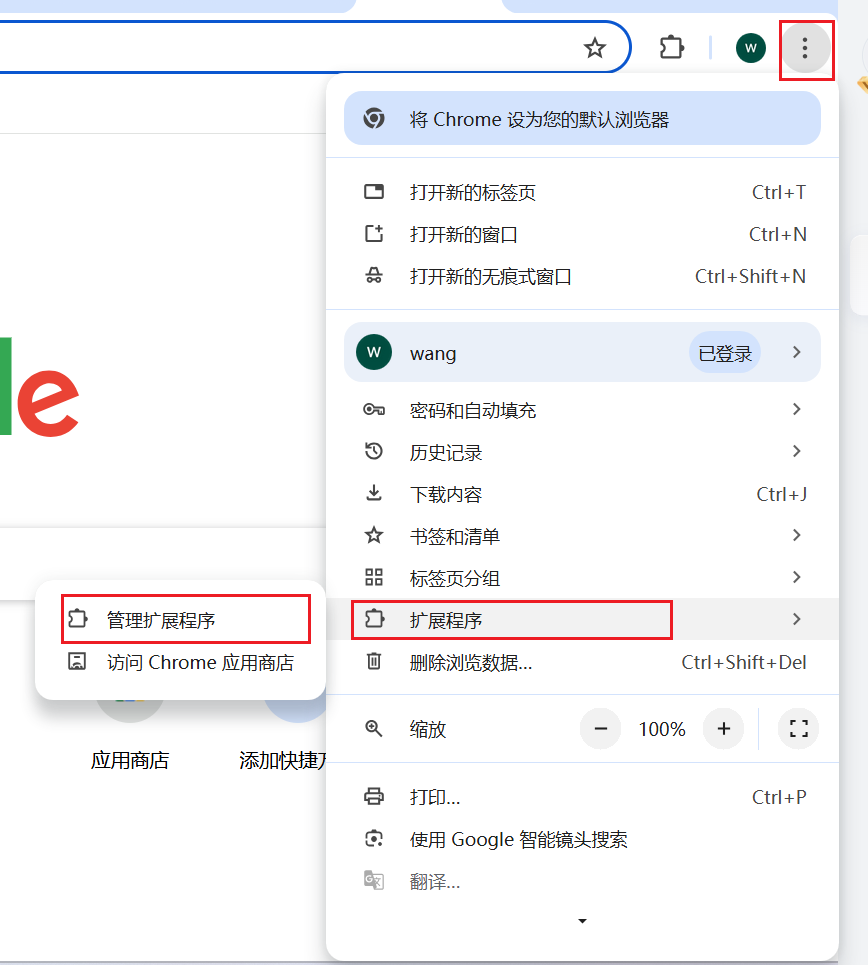
Task: Click the download arrow icon
Action: [x=374, y=493]
